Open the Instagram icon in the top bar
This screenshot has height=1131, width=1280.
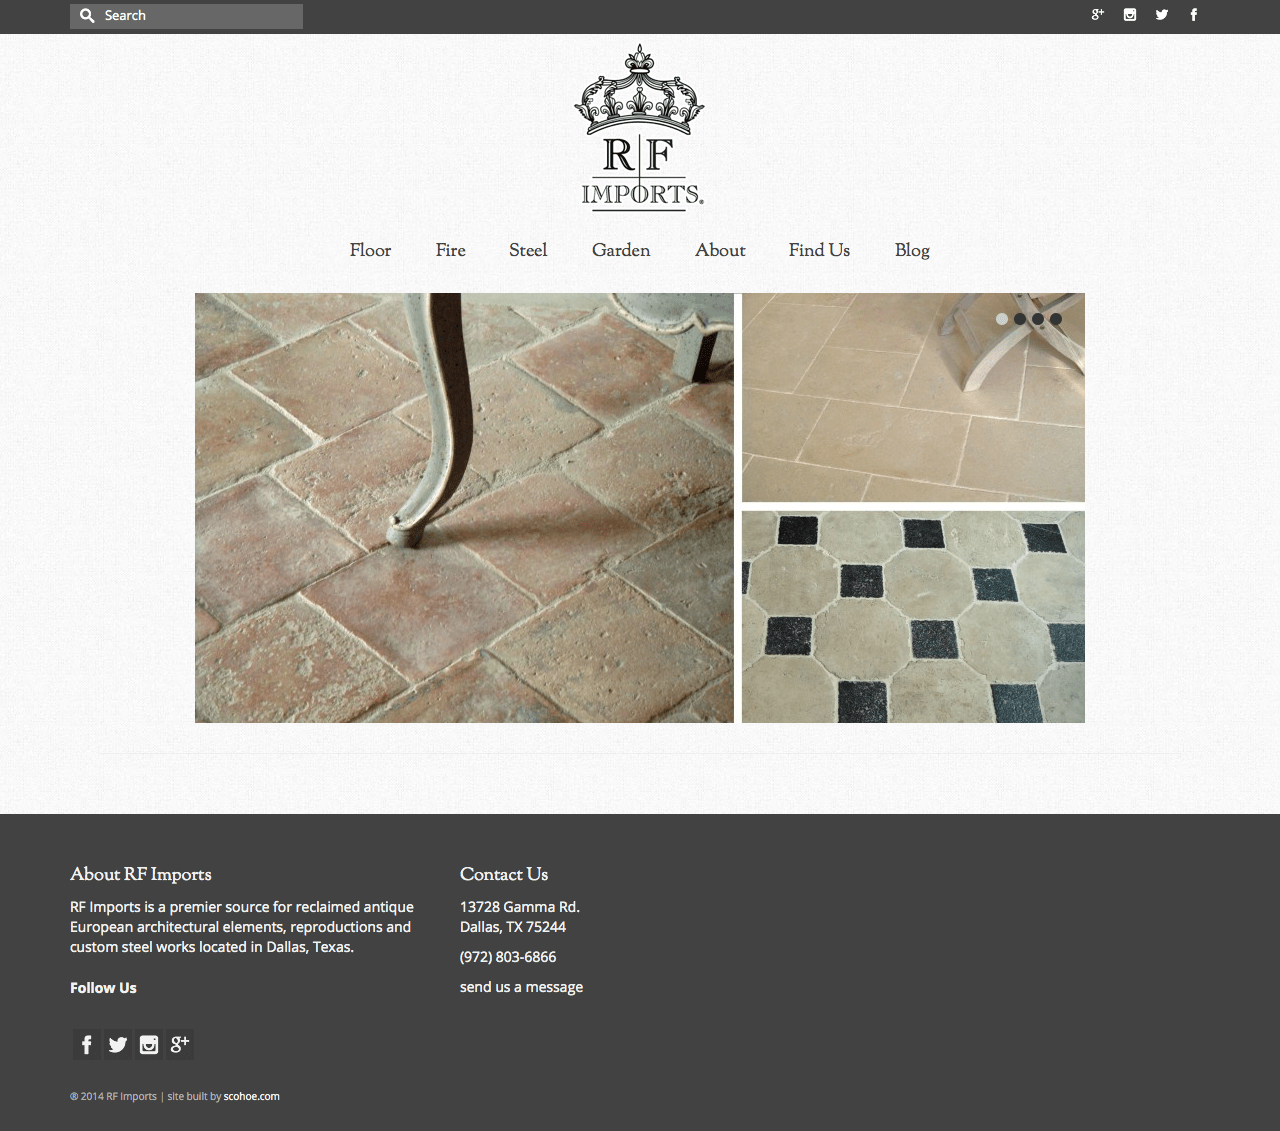pos(1130,15)
